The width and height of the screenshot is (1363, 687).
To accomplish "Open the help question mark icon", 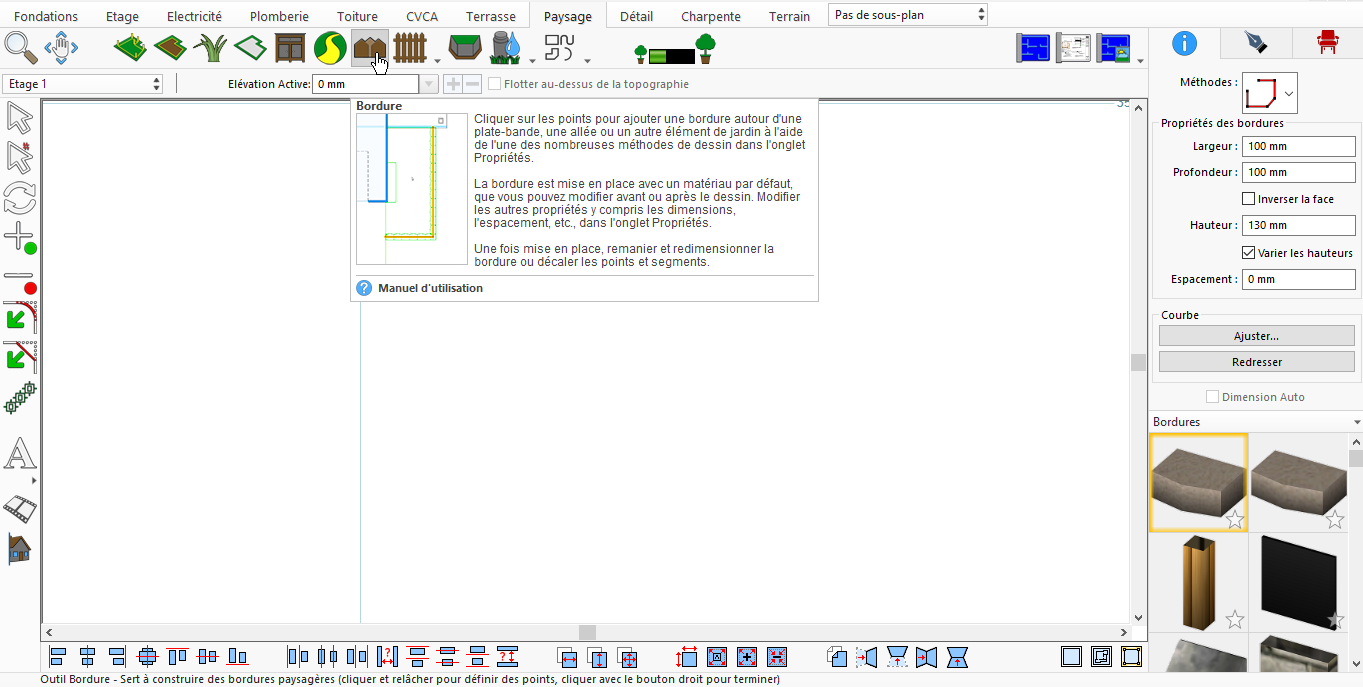I will click(364, 288).
